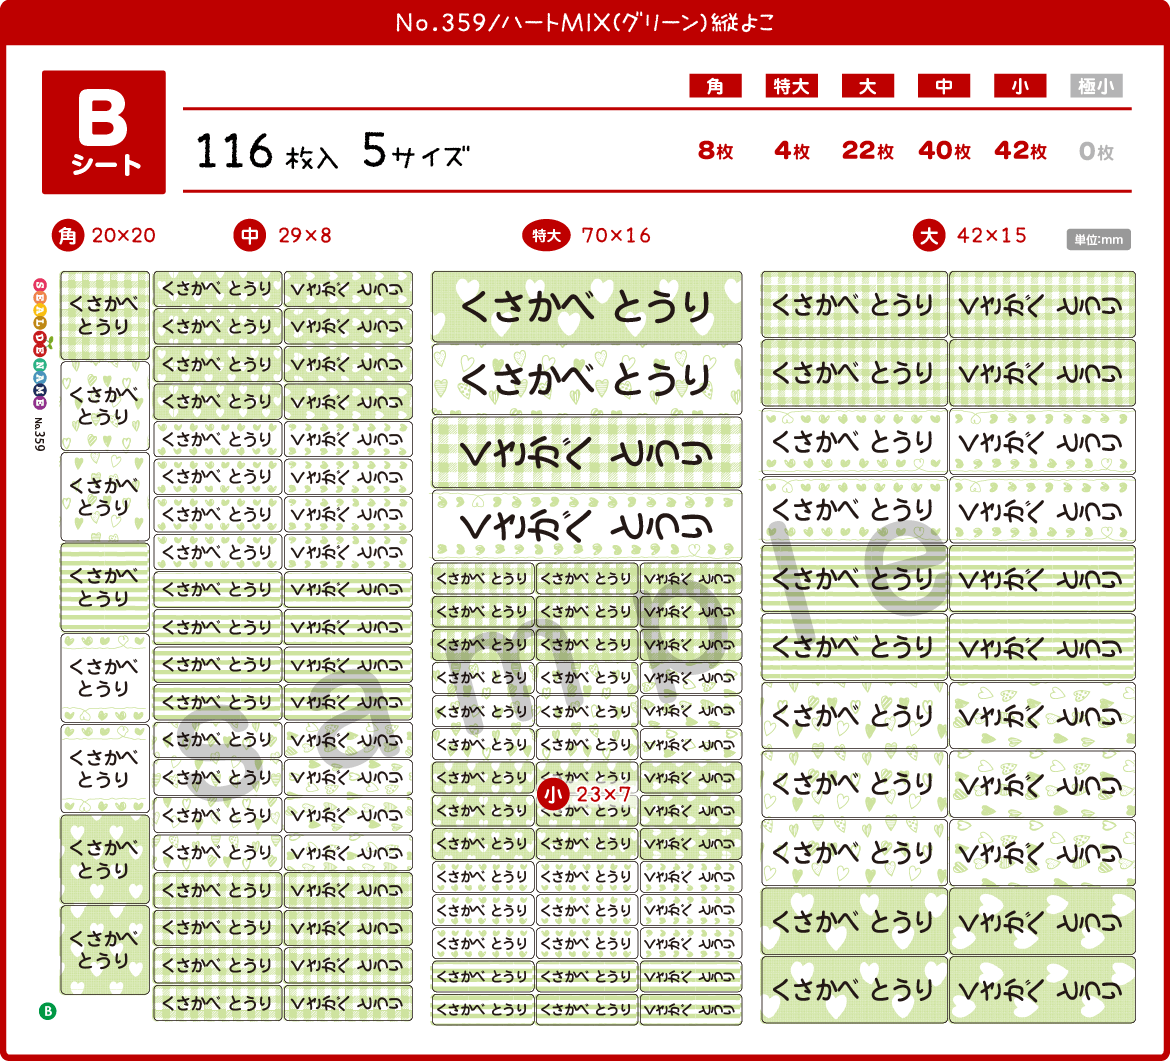Select the striped square 20×20 sticker
Image resolution: width=1170 pixels, height=1061 pixels.
(105, 587)
